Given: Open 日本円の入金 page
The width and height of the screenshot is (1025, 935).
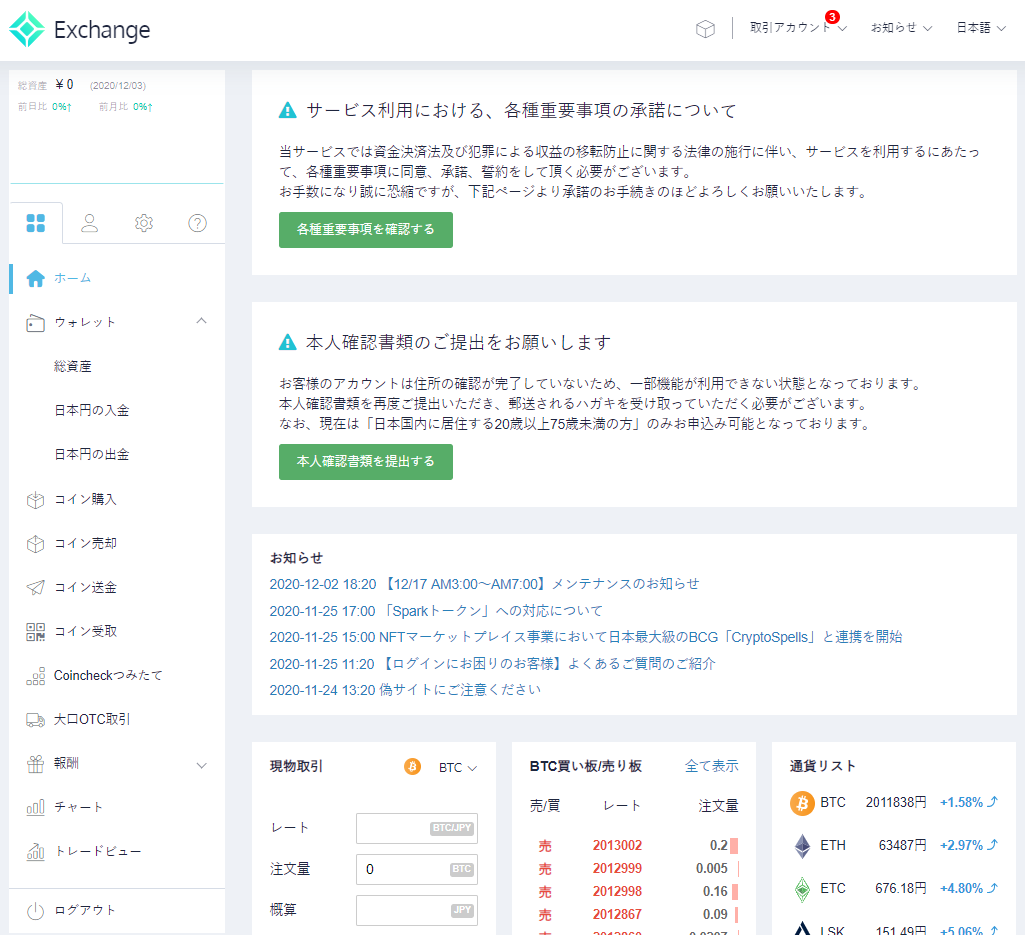Looking at the screenshot, I should point(92,411).
